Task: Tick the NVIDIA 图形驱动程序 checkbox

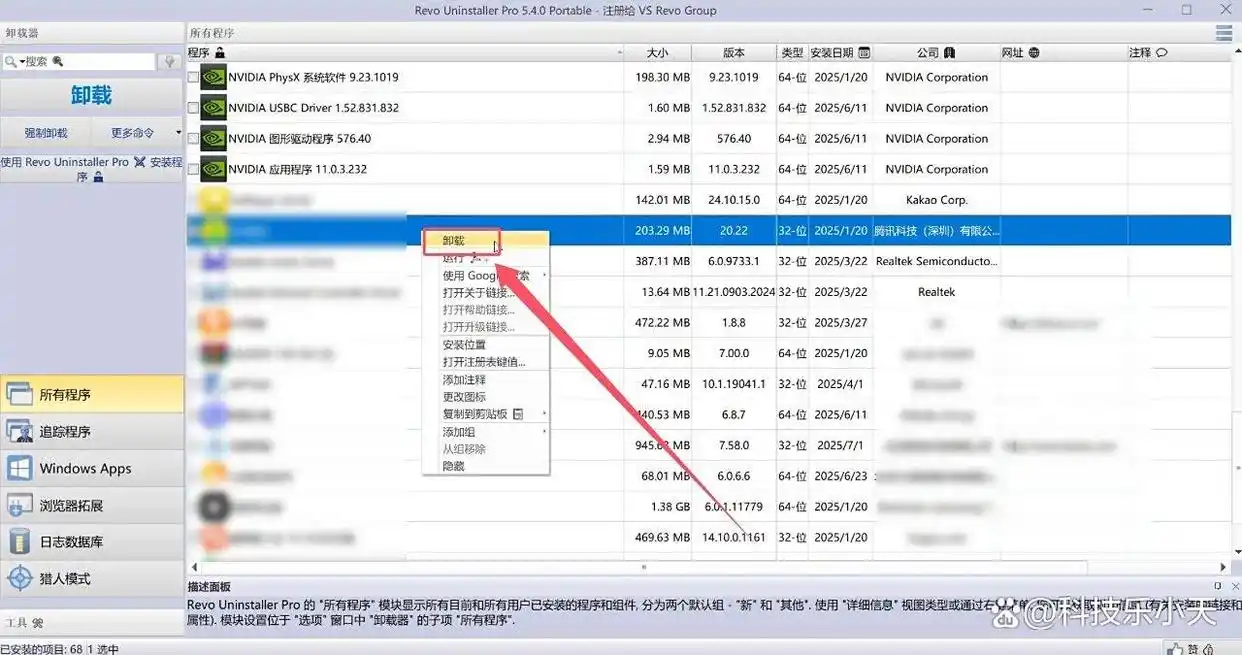Action: (x=193, y=139)
